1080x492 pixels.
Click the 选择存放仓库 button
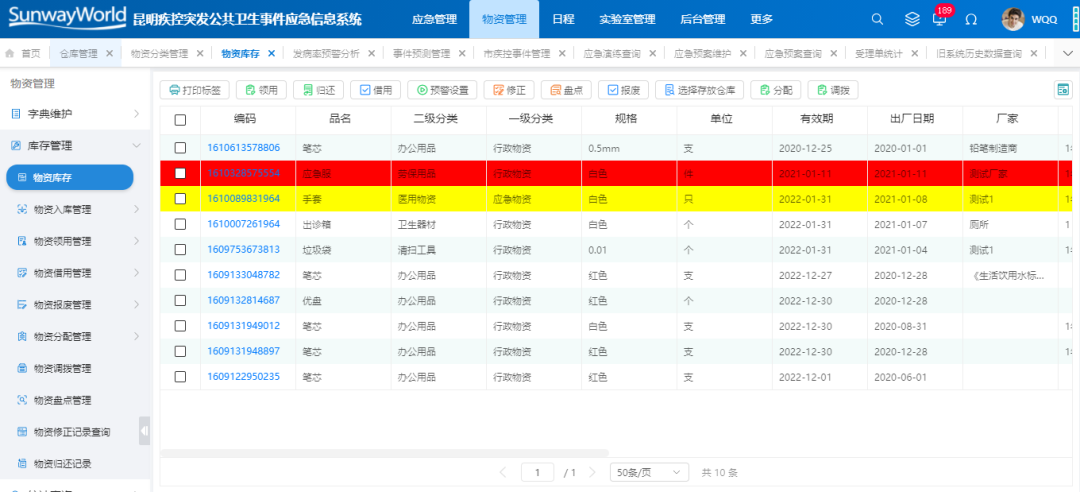[698, 90]
